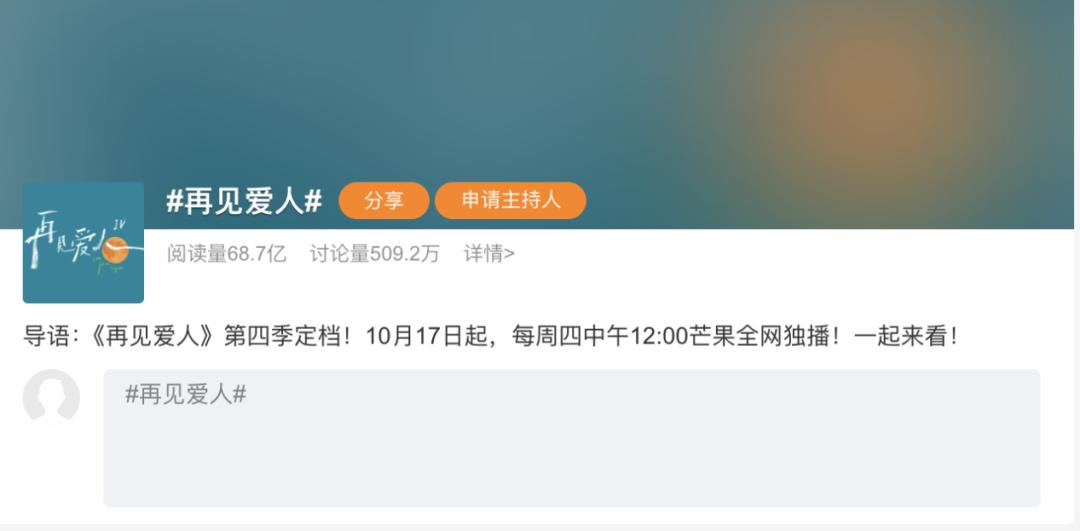
Task: Click the 导语 introduction text line
Action: pyautogui.click(x=490, y=337)
